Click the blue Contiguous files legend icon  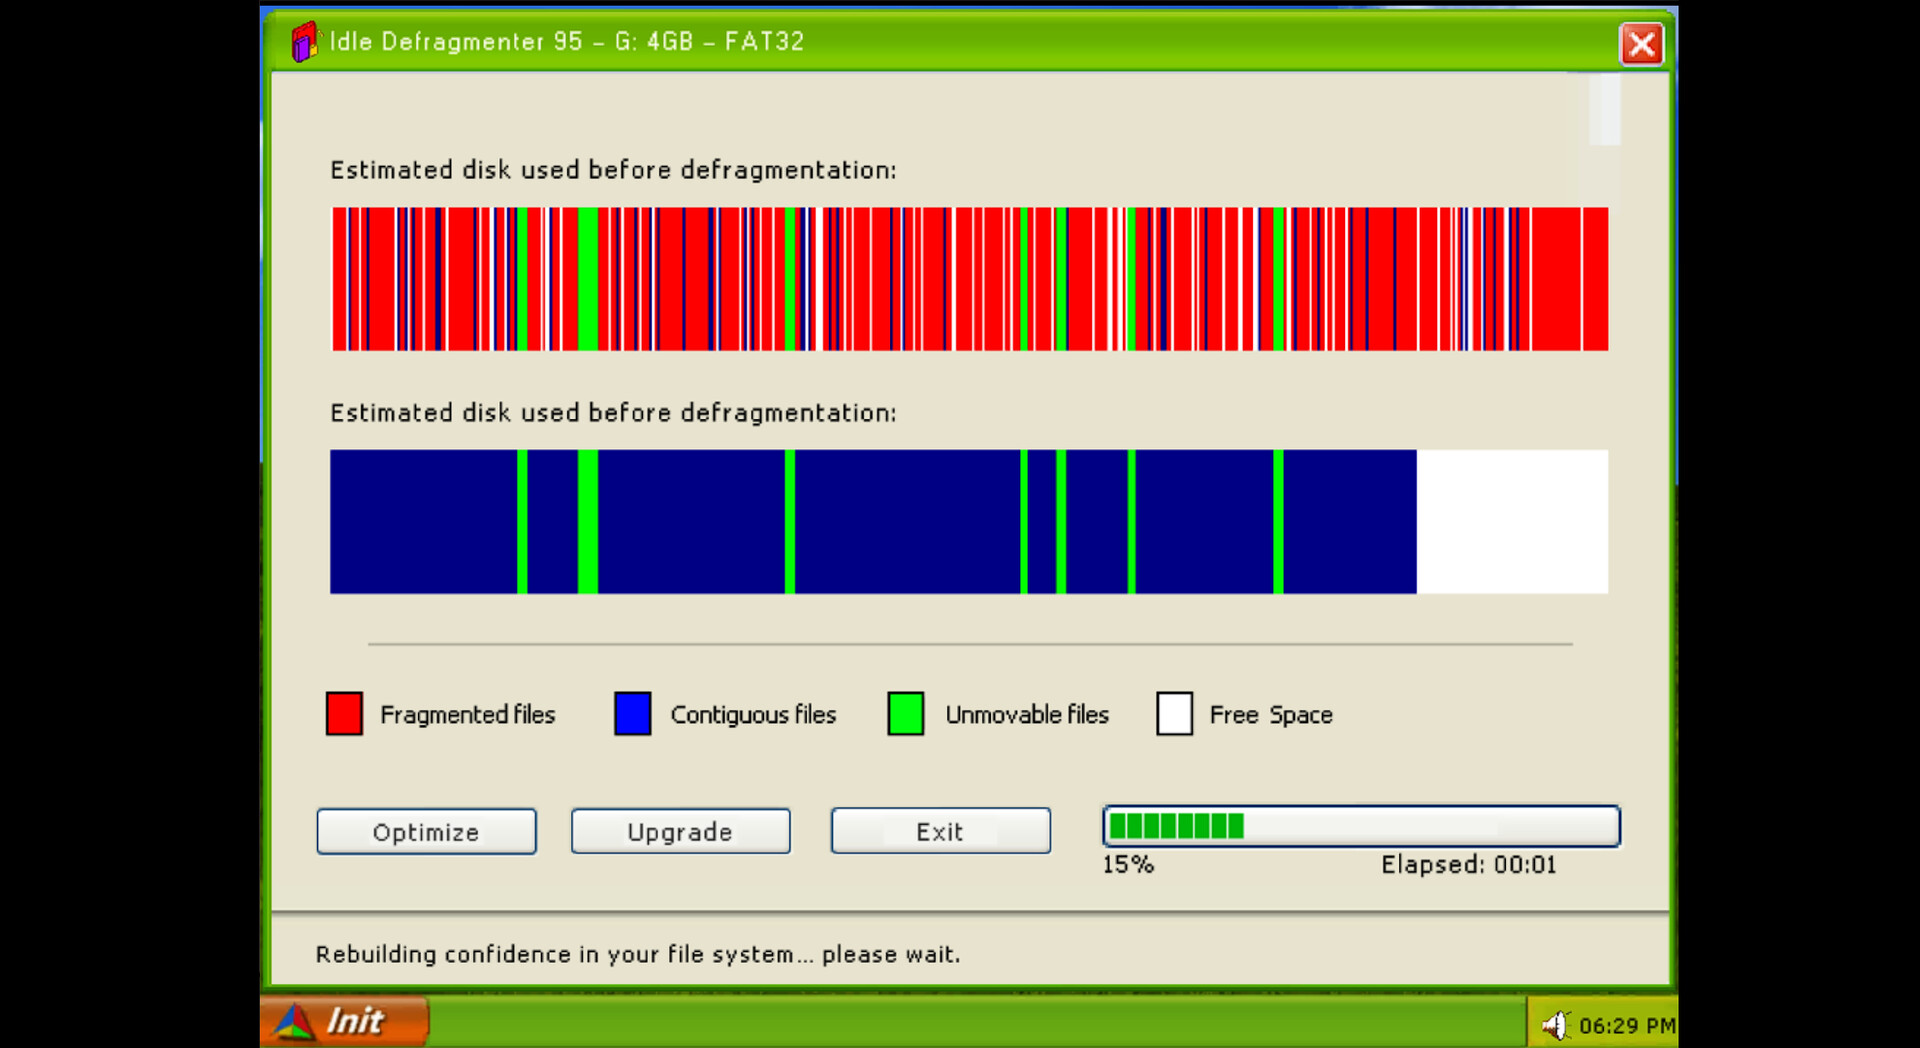[632, 714]
